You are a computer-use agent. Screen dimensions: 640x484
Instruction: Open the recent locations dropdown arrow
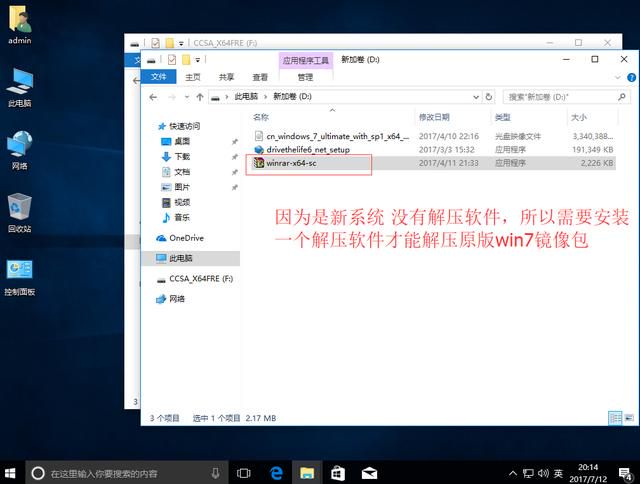[187, 97]
